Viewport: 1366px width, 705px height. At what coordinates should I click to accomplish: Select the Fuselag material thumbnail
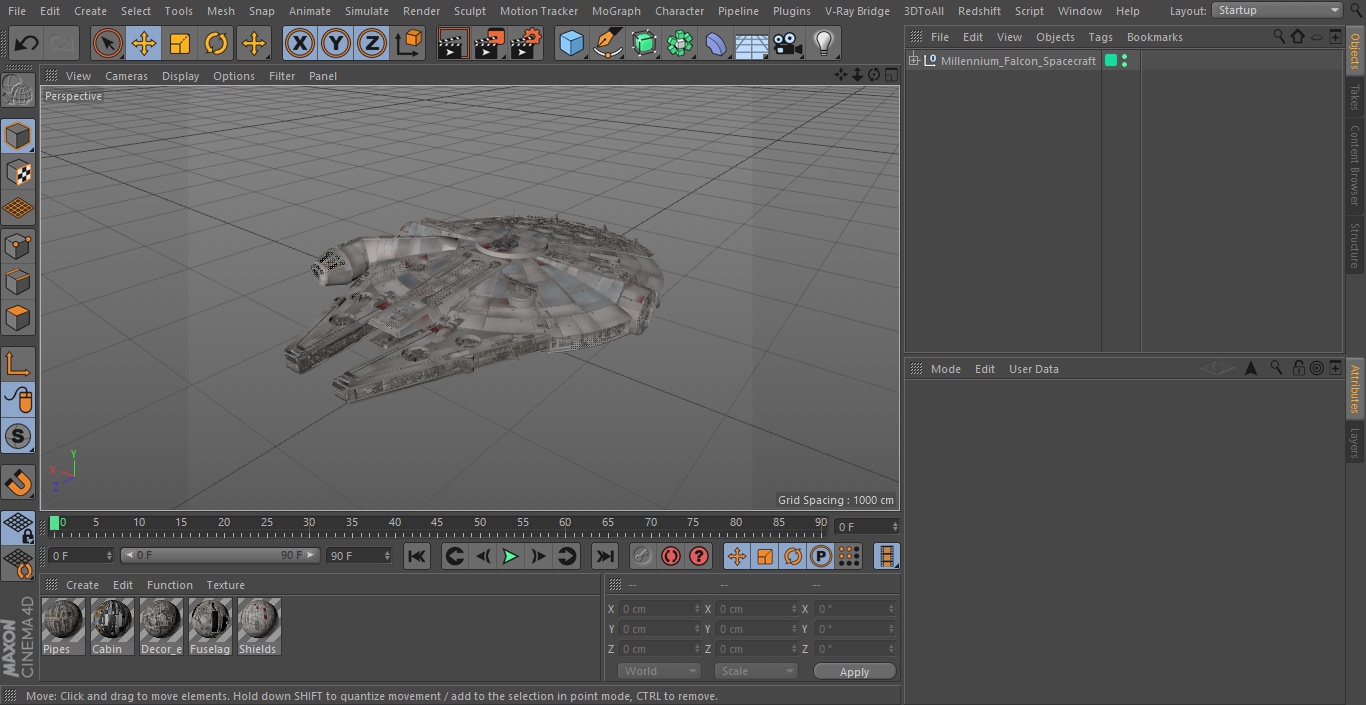[x=209, y=626]
